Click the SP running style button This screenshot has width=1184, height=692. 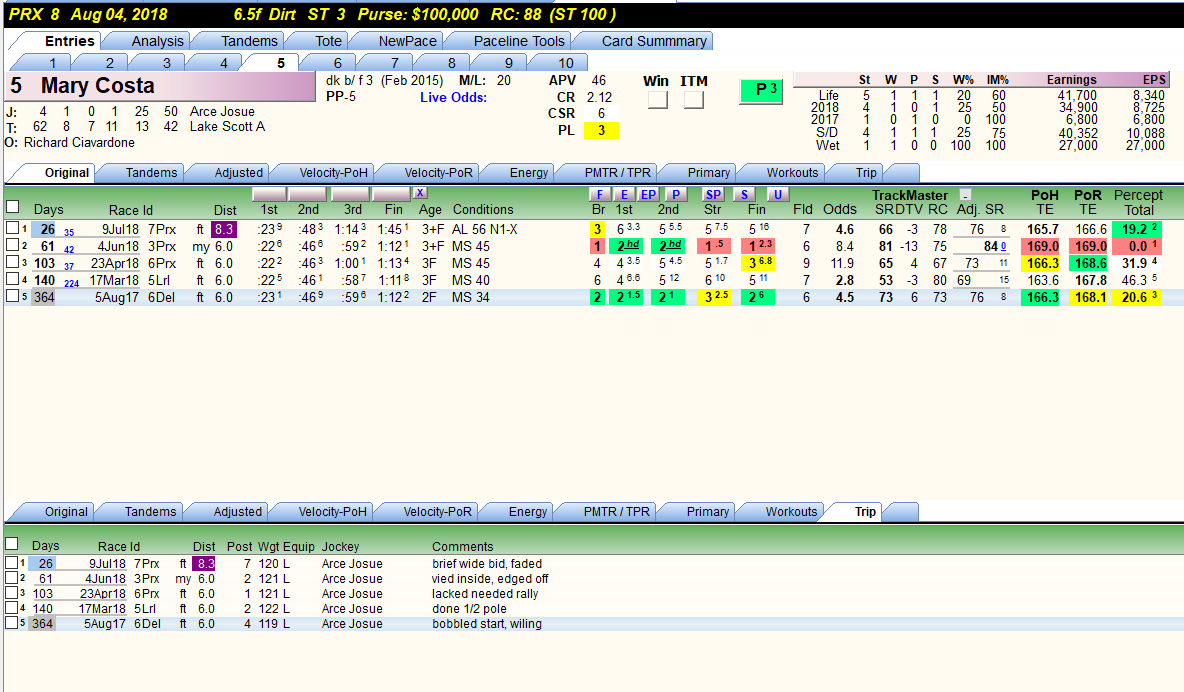pos(713,194)
